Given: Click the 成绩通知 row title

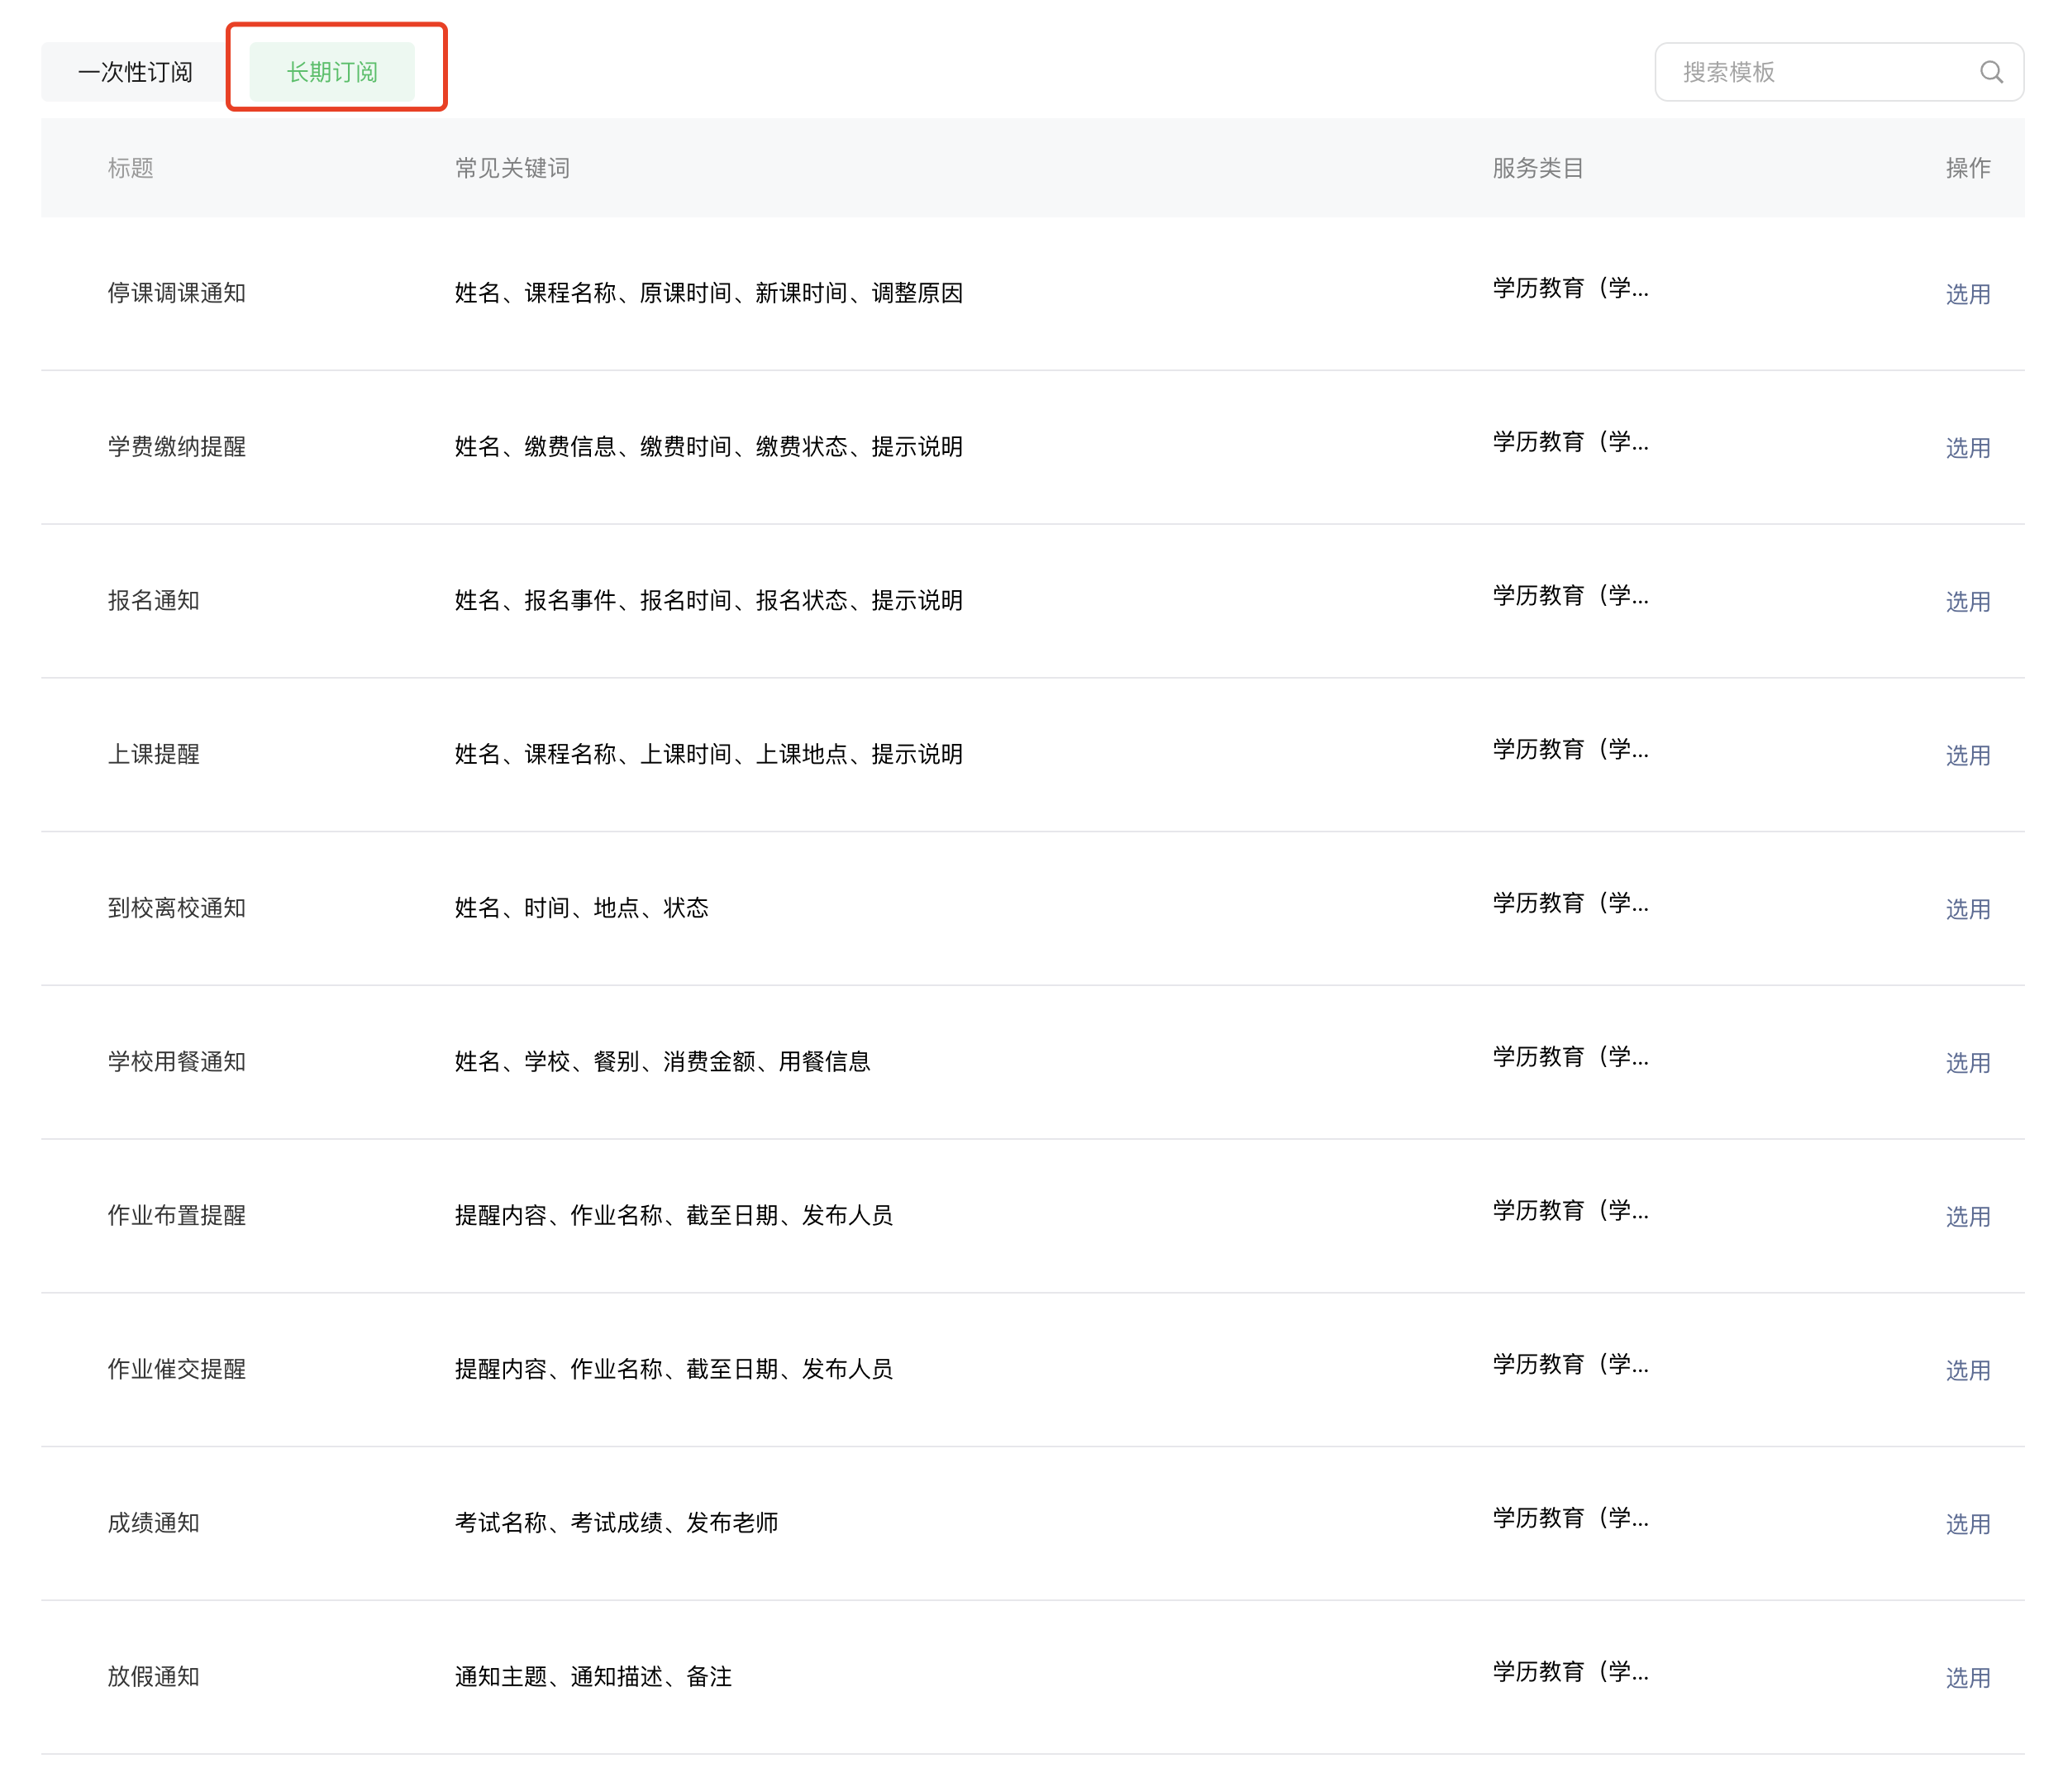Looking at the screenshot, I should pos(154,1523).
